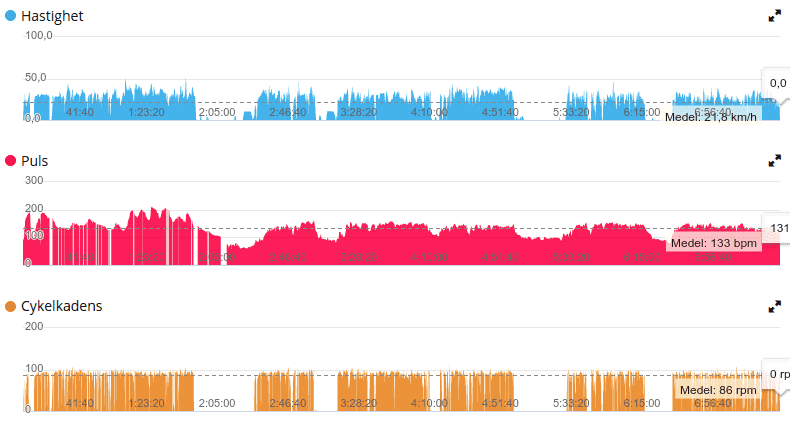This screenshot has height=424, width=808.
Task: Click the 0,0 value tooltip on Hastighet chart
Action: [x=777, y=83]
